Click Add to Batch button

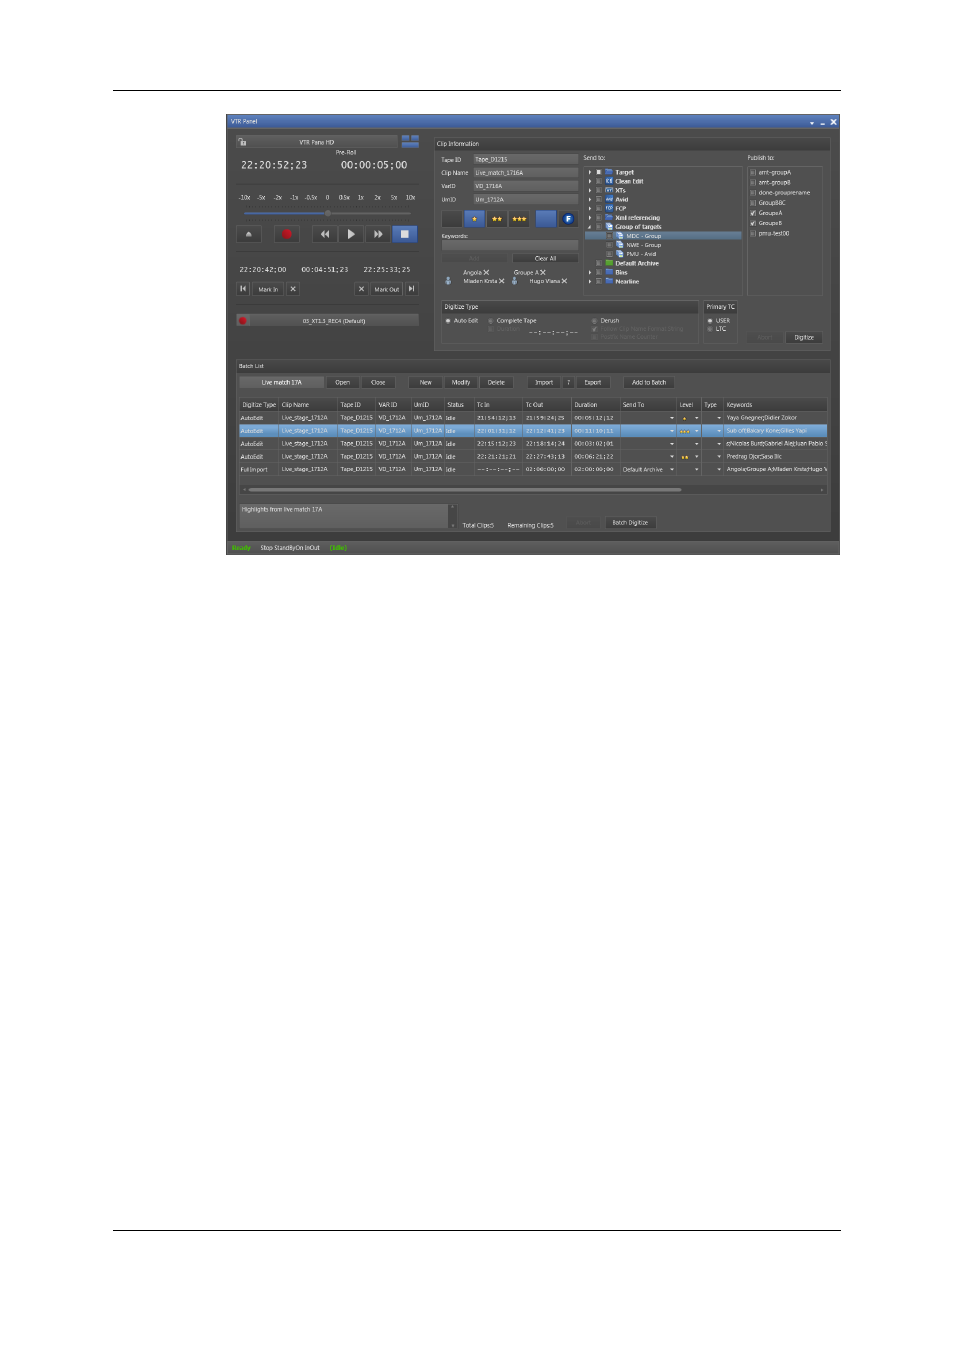tap(649, 382)
